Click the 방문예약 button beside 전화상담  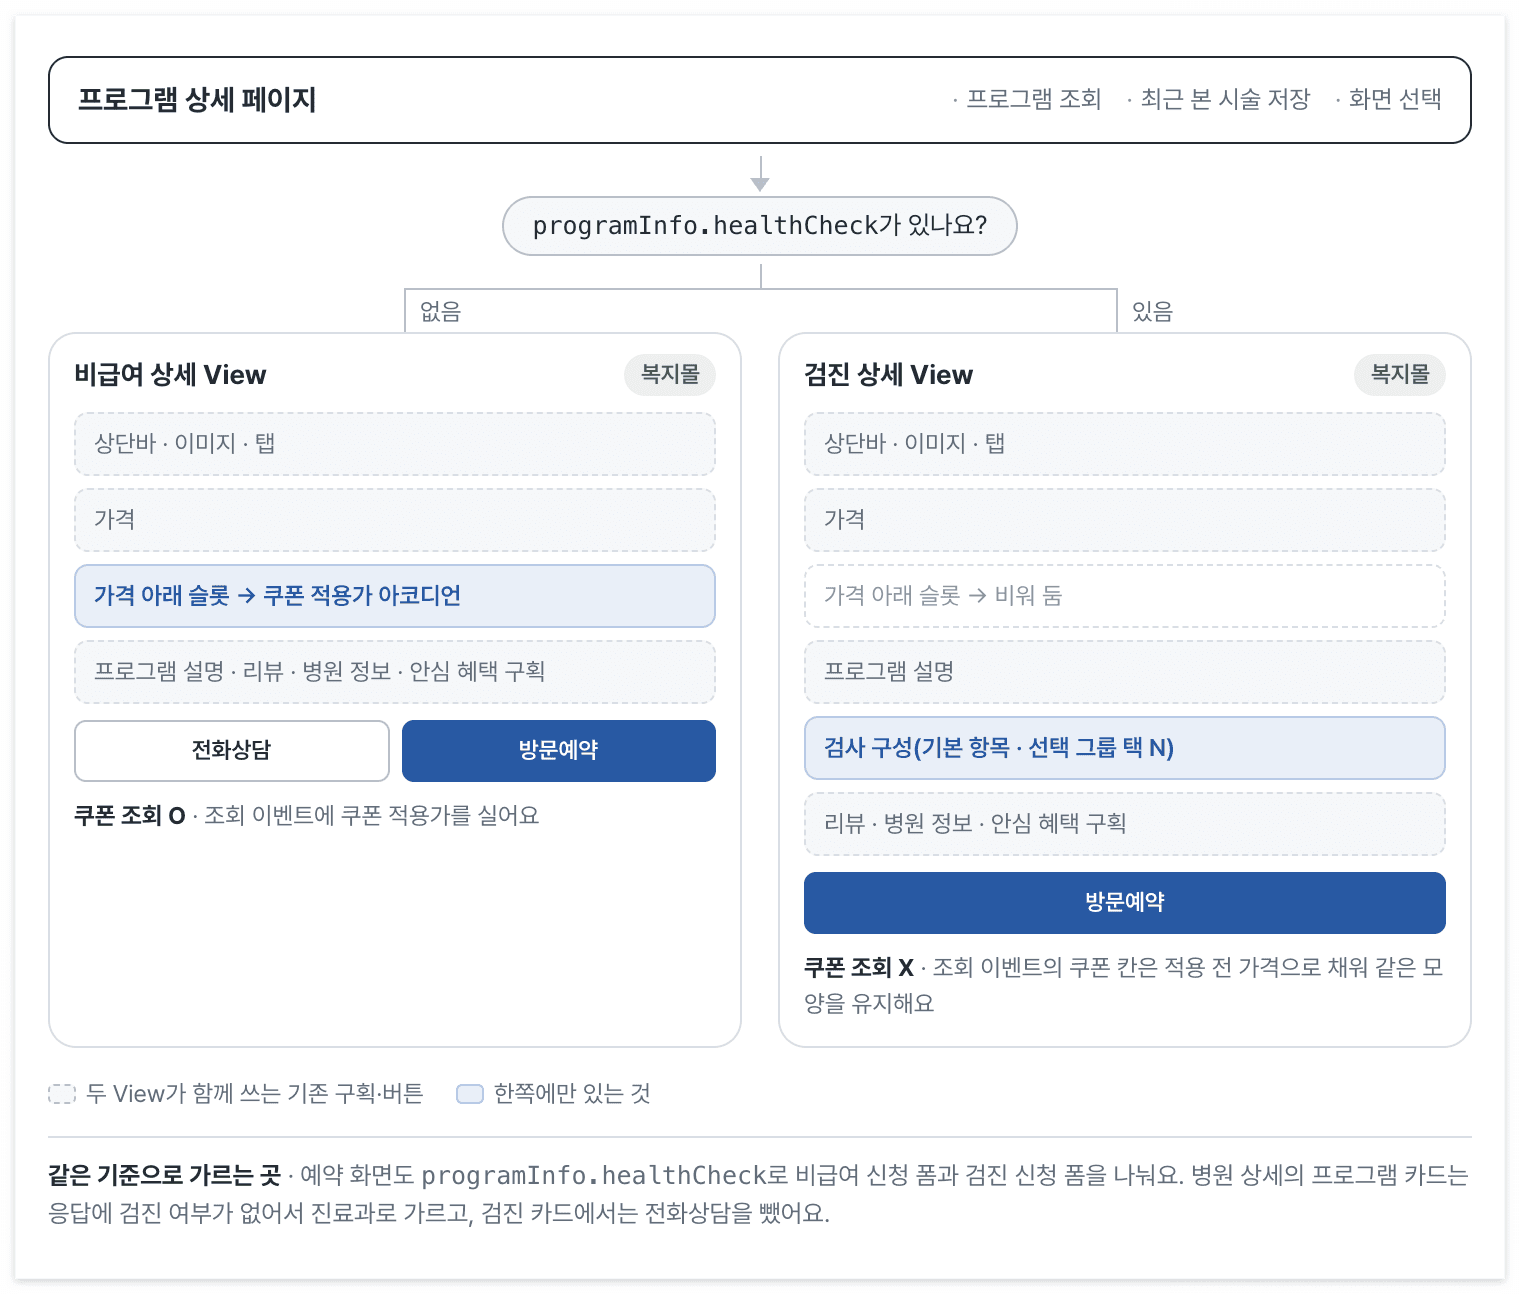tap(559, 751)
